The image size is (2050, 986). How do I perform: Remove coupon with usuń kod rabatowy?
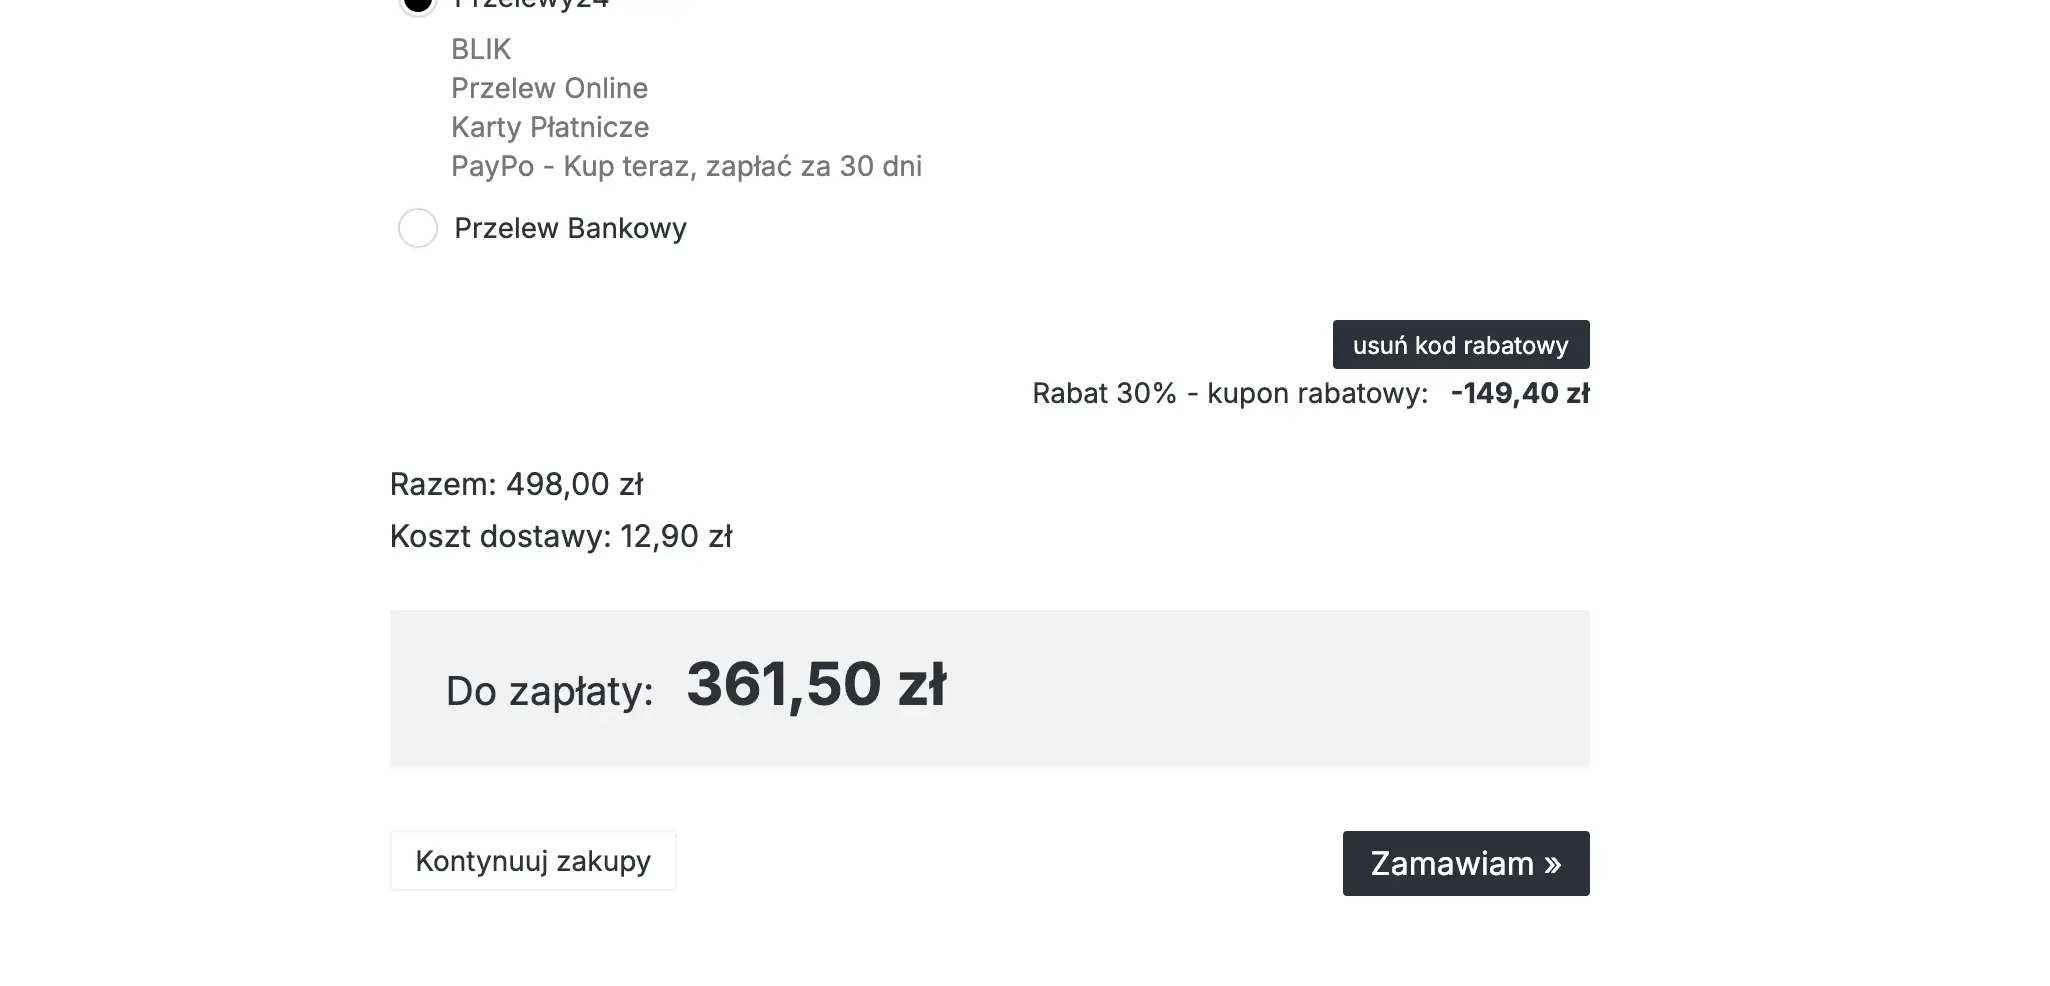pos(1460,345)
